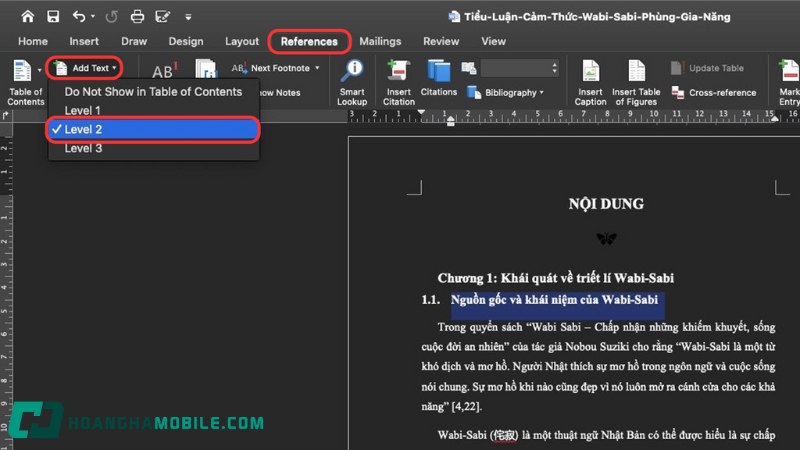Pick the checked Level 2 menu entry
Viewport: 800px width, 450px height.
tap(153, 129)
